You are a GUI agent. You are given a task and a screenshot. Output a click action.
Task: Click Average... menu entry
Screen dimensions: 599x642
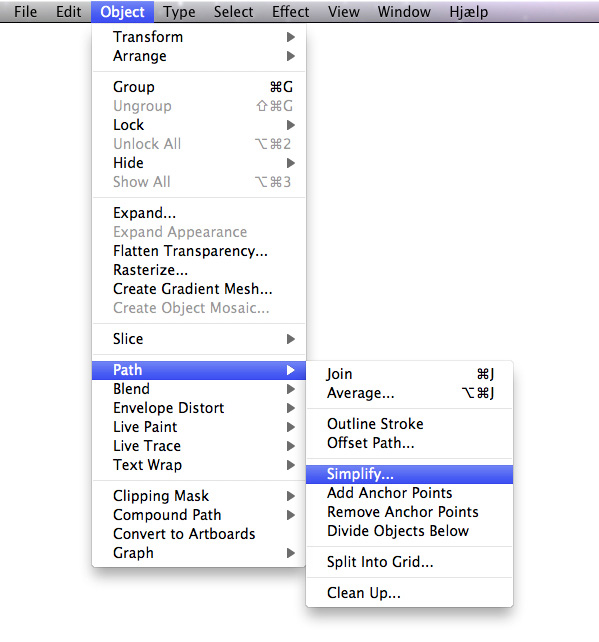pos(409,393)
